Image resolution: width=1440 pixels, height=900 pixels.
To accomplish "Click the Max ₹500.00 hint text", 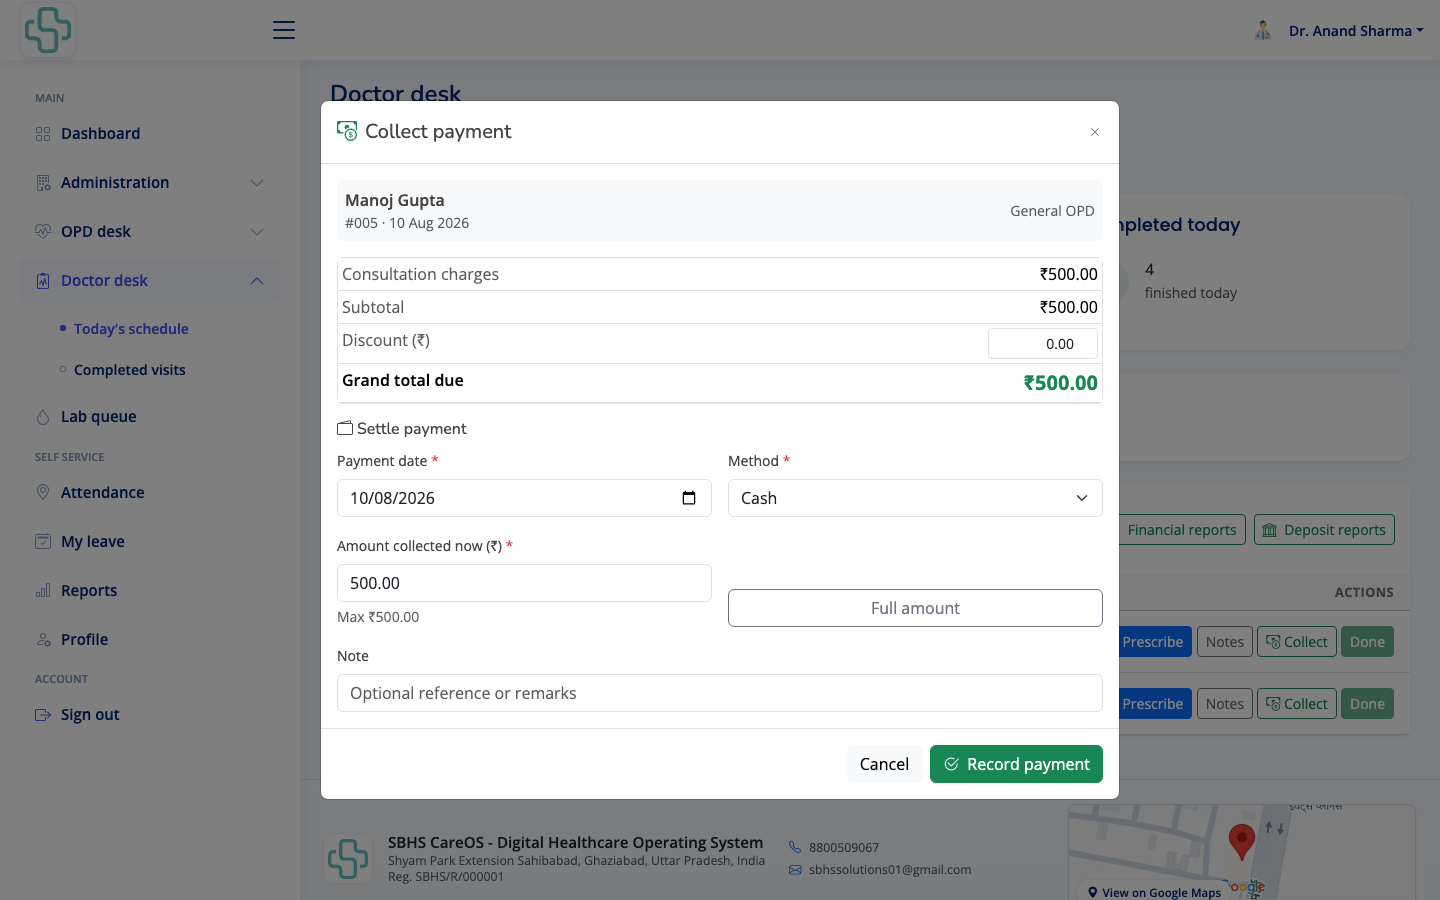I will click(378, 617).
